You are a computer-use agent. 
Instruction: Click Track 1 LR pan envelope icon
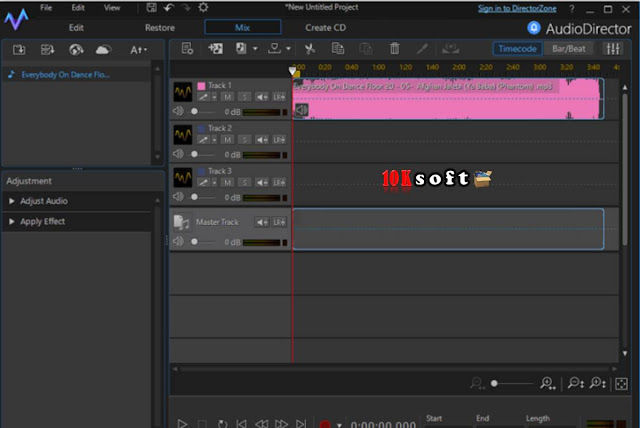click(x=279, y=97)
